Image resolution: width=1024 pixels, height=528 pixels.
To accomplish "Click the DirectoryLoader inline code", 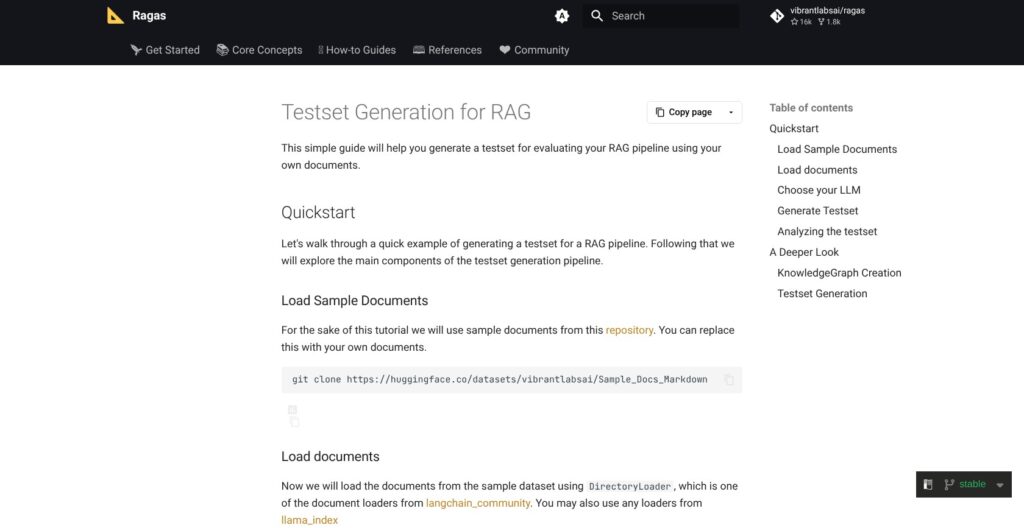I will 630,487.
